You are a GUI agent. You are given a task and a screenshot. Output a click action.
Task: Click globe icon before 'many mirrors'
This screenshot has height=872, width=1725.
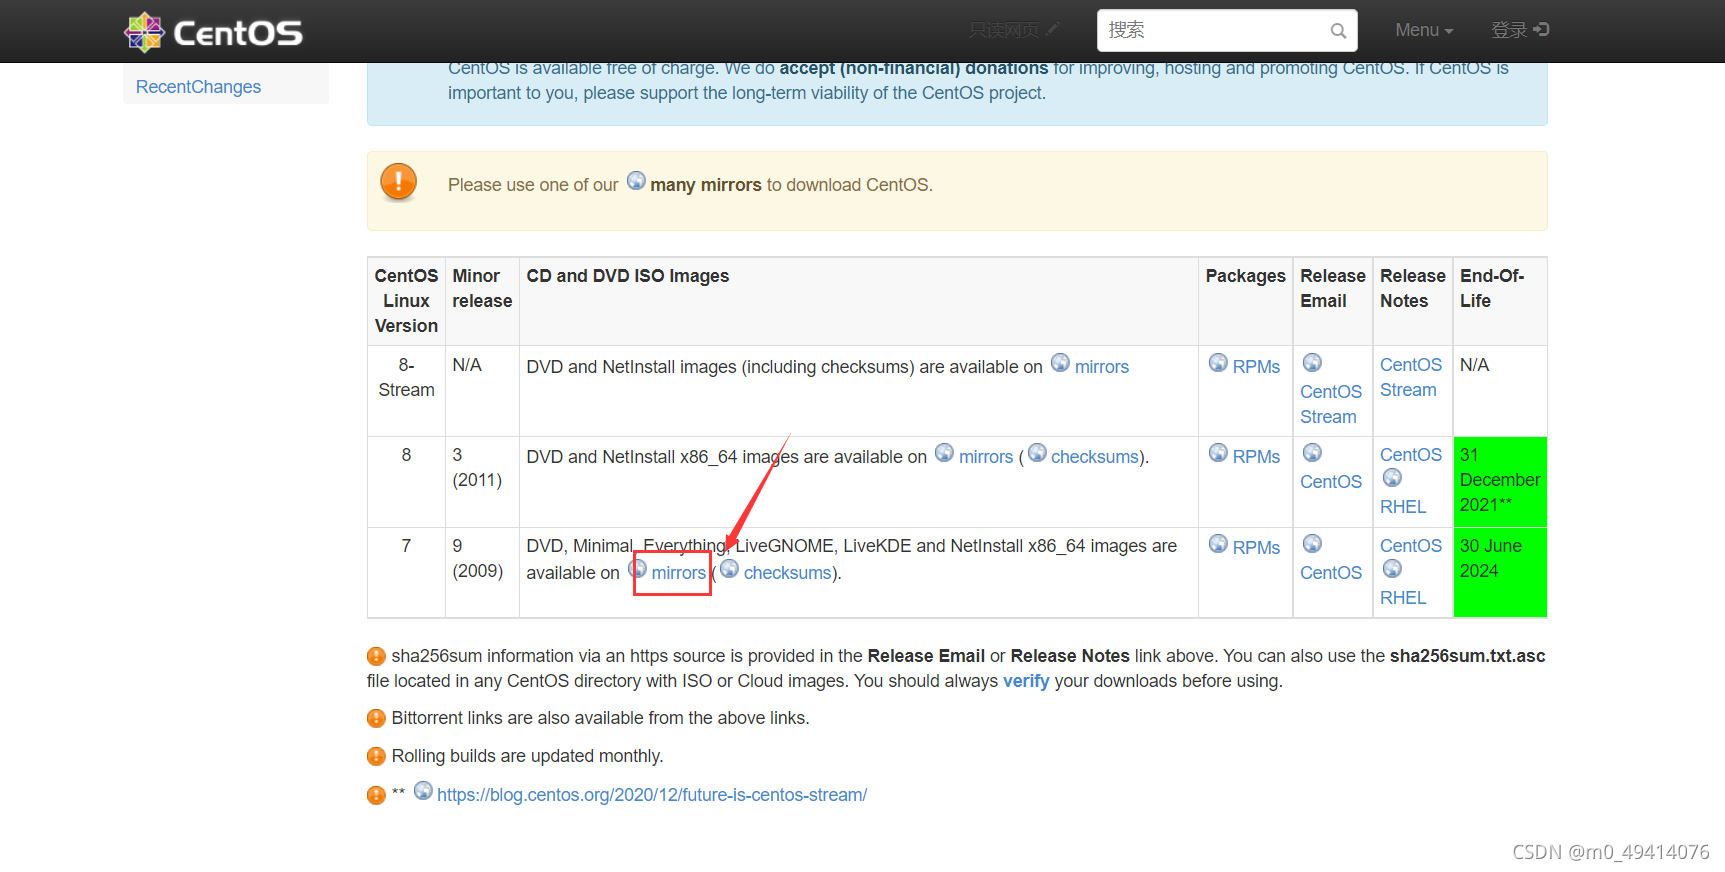click(x=636, y=181)
